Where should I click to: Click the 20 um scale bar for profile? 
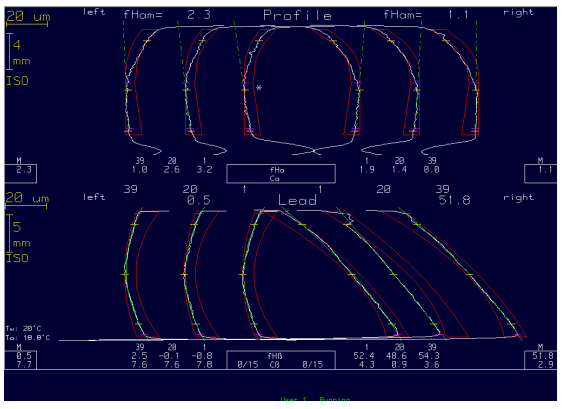click(27, 19)
